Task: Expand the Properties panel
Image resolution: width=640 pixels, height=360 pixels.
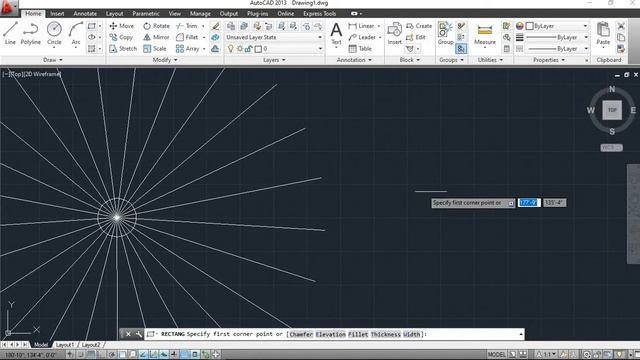Action: [x=549, y=60]
